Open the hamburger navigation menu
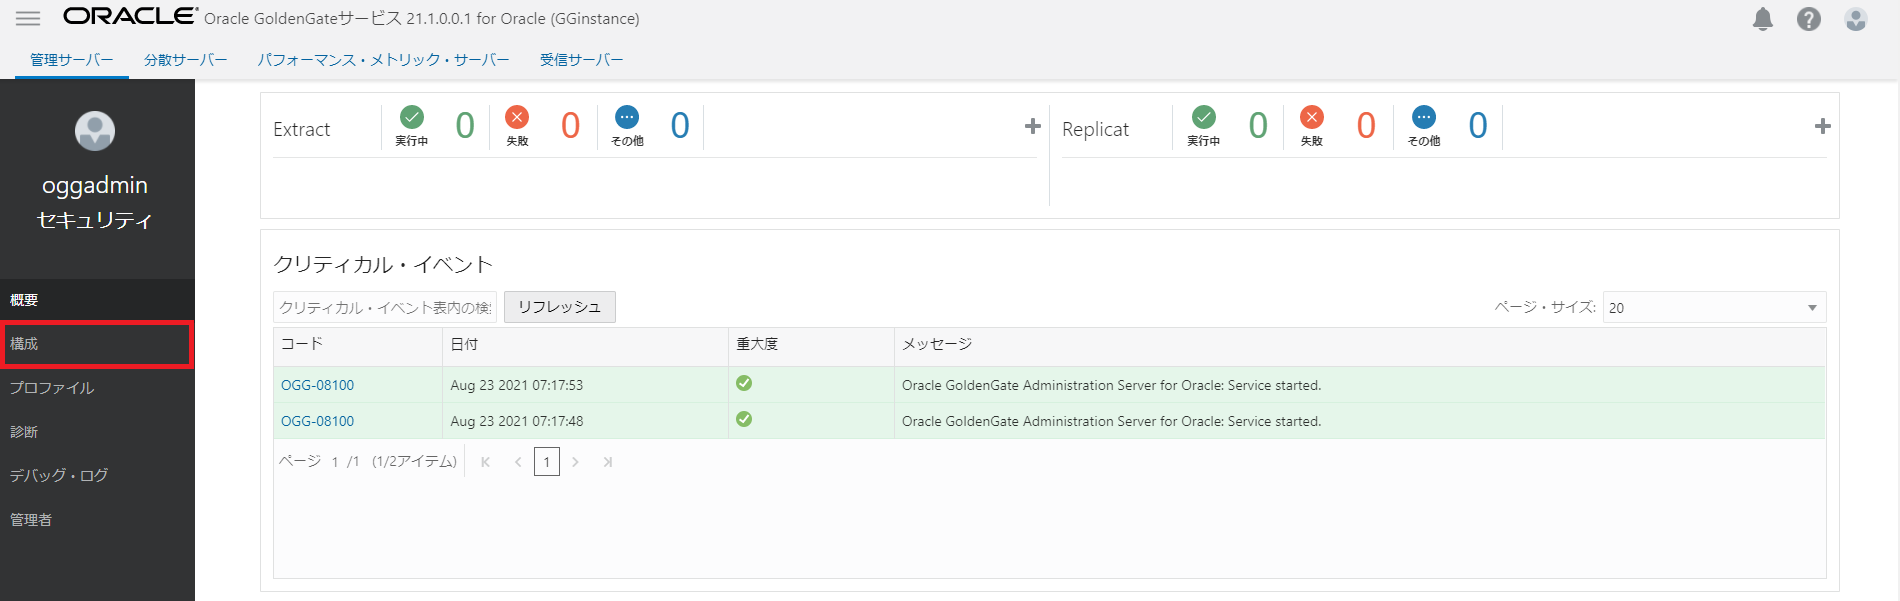The width and height of the screenshot is (1900, 601). point(28,19)
